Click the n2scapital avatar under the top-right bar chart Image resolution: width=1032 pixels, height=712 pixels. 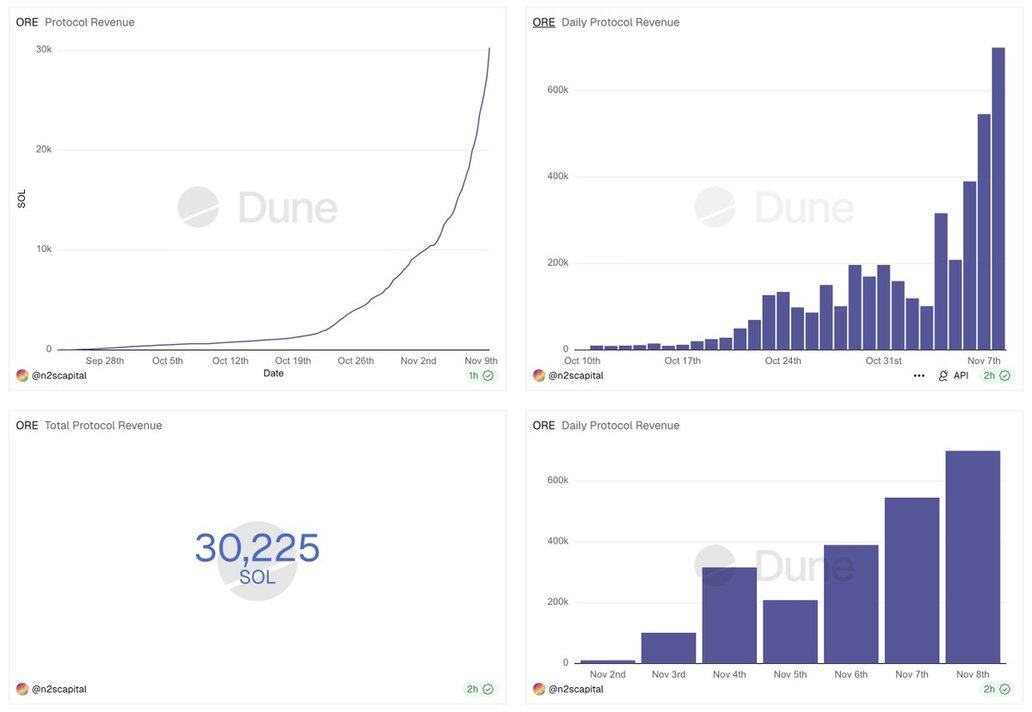click(x=539, y=376)
